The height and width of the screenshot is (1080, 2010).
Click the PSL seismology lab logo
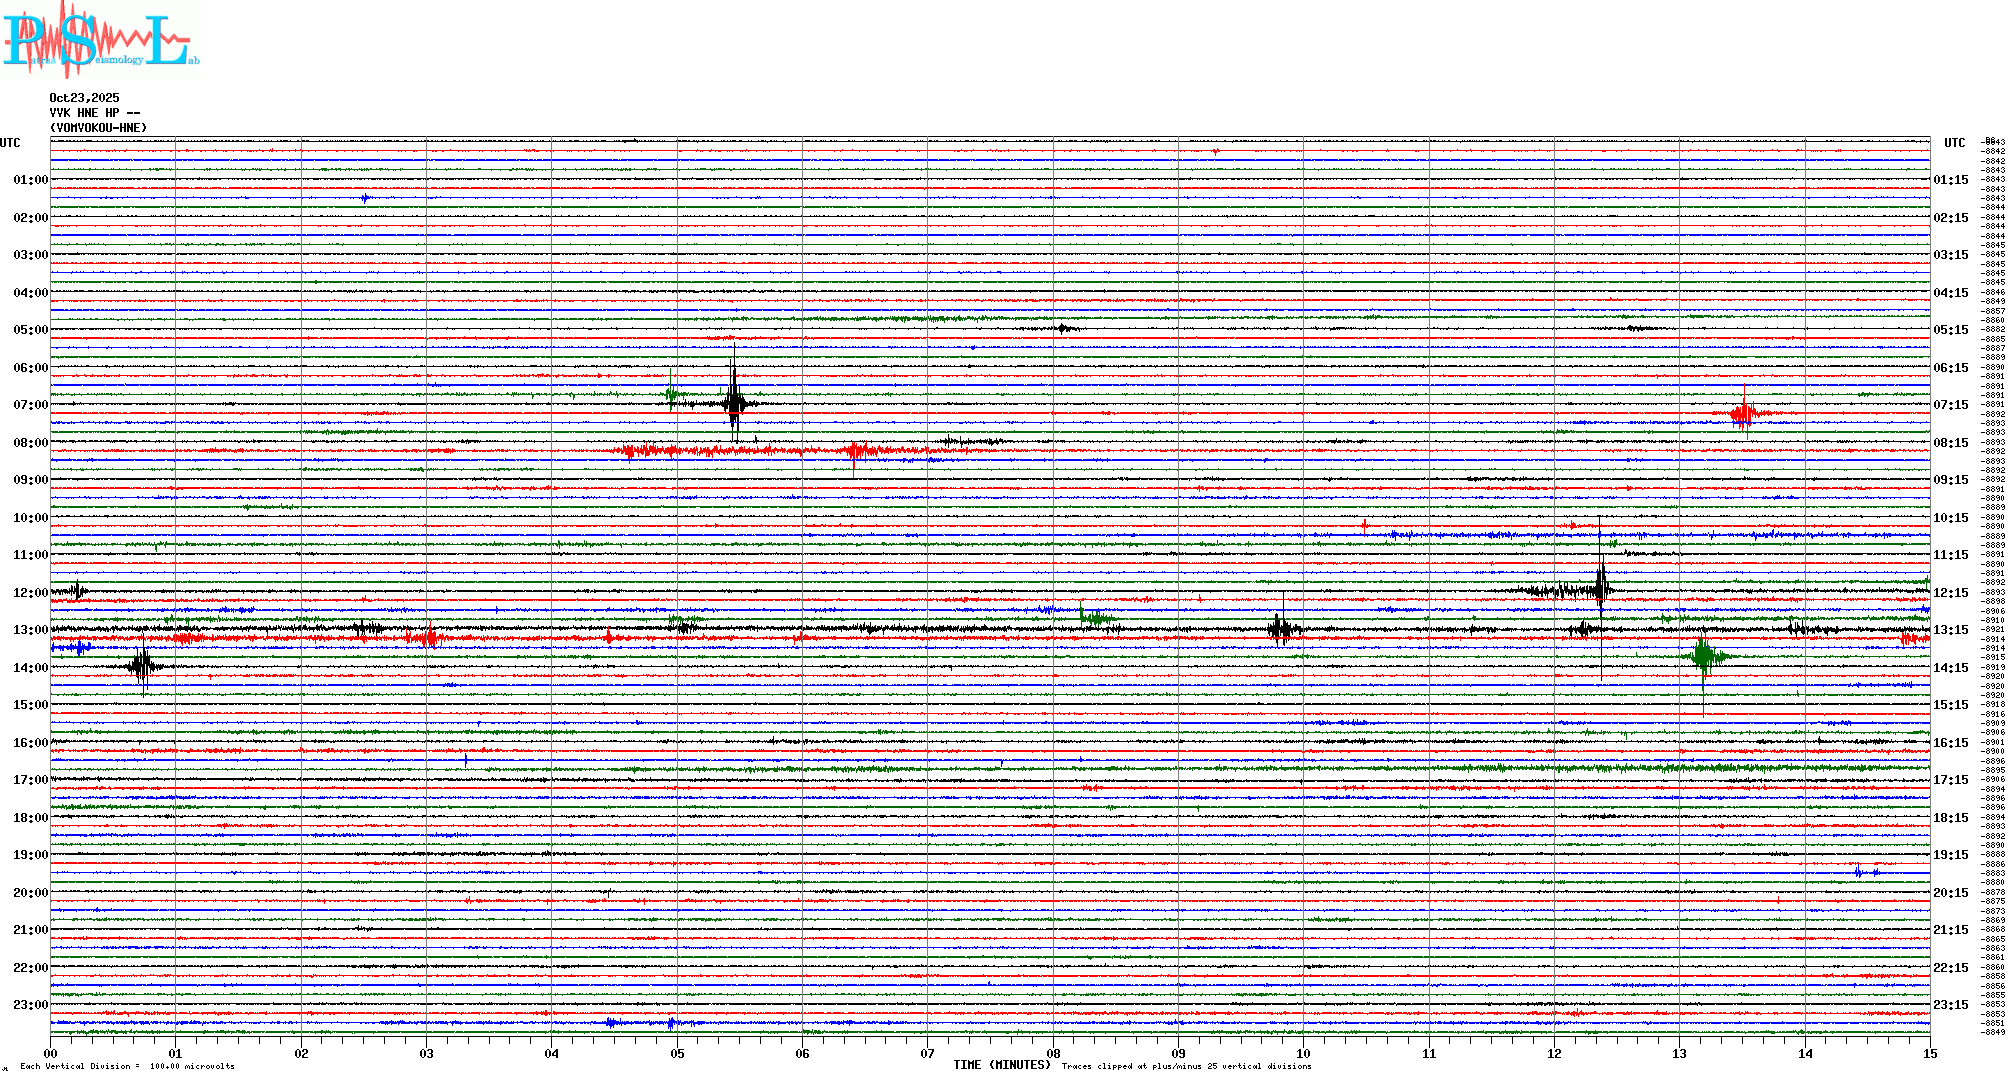100,40
